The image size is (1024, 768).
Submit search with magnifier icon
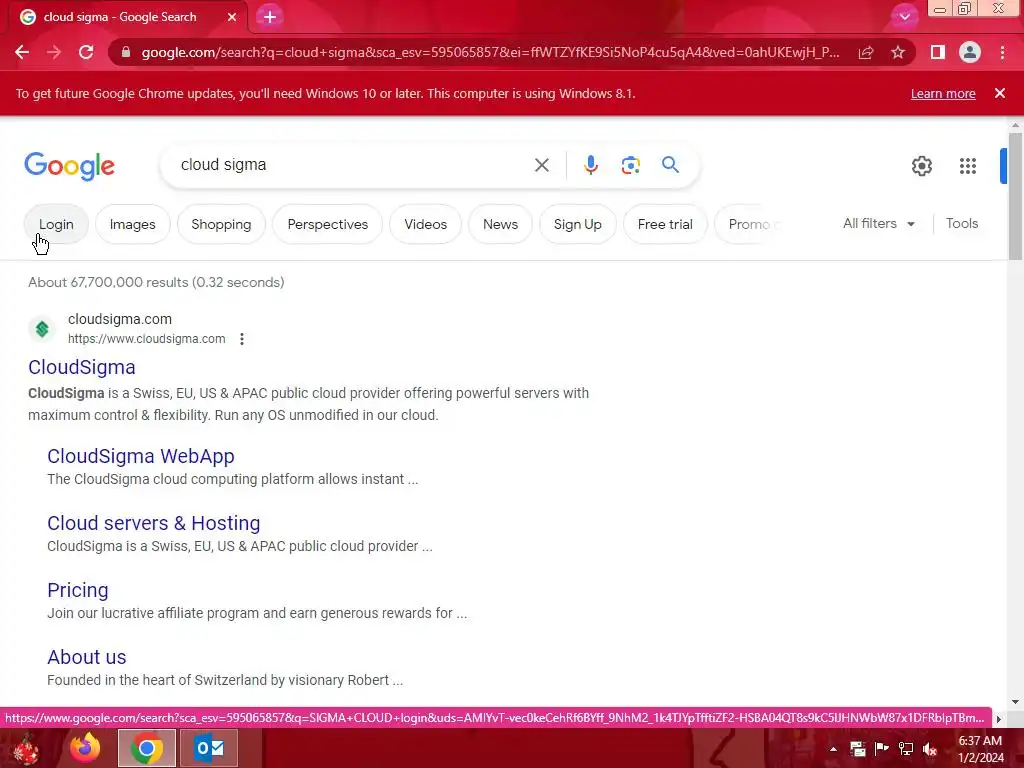(x=670, y=165)
